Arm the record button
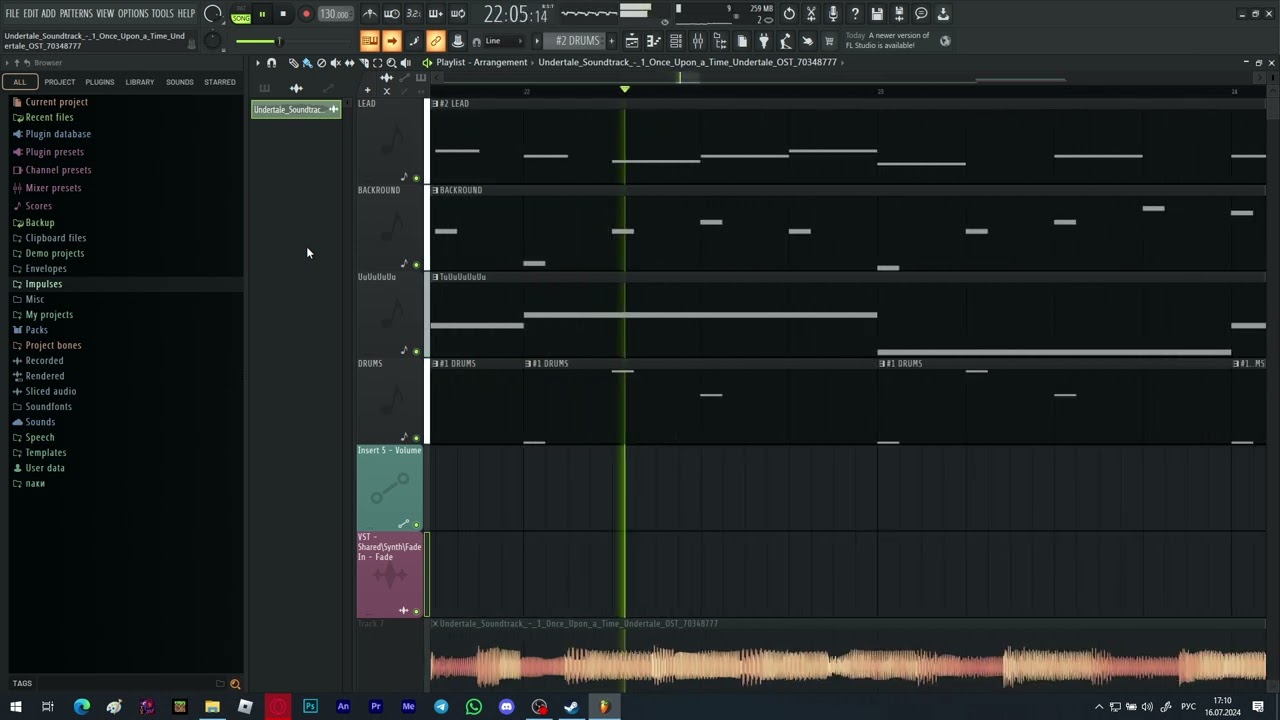The height and width of the screenshot is (720, 1280). coord(306,14)
